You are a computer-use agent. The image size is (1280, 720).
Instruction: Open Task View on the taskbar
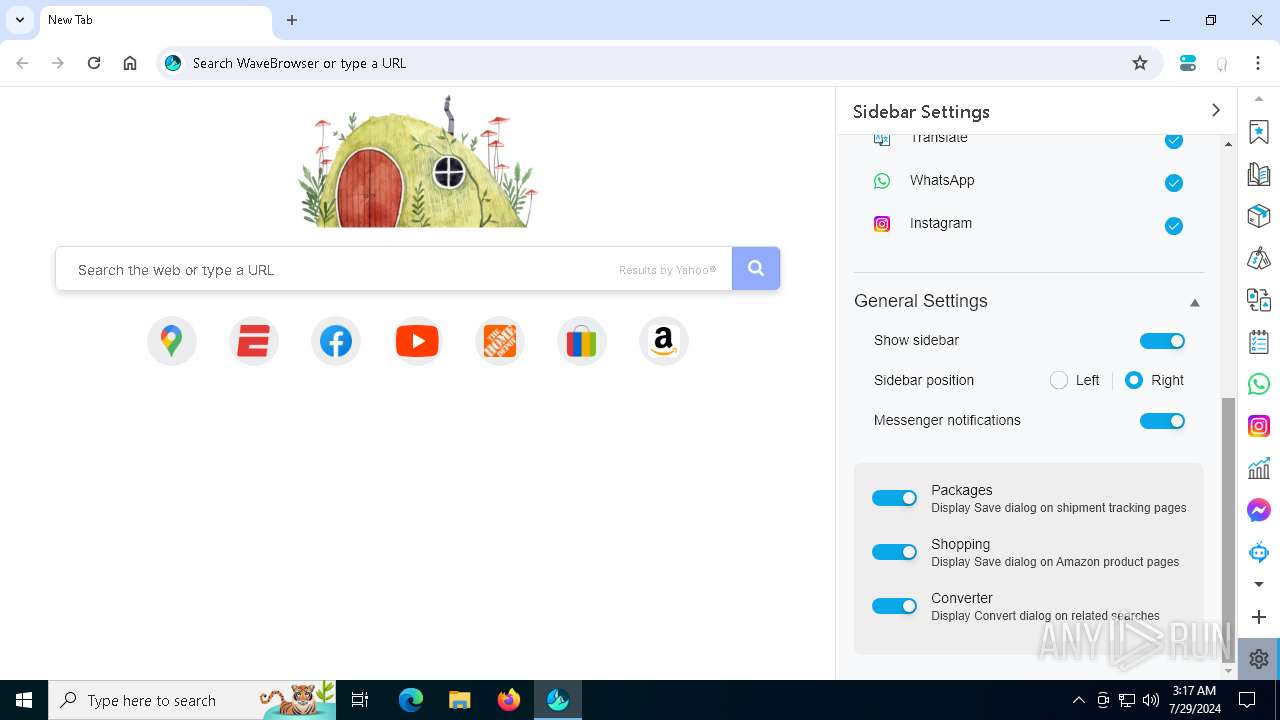pyautogui.click(x=360, y=700)
